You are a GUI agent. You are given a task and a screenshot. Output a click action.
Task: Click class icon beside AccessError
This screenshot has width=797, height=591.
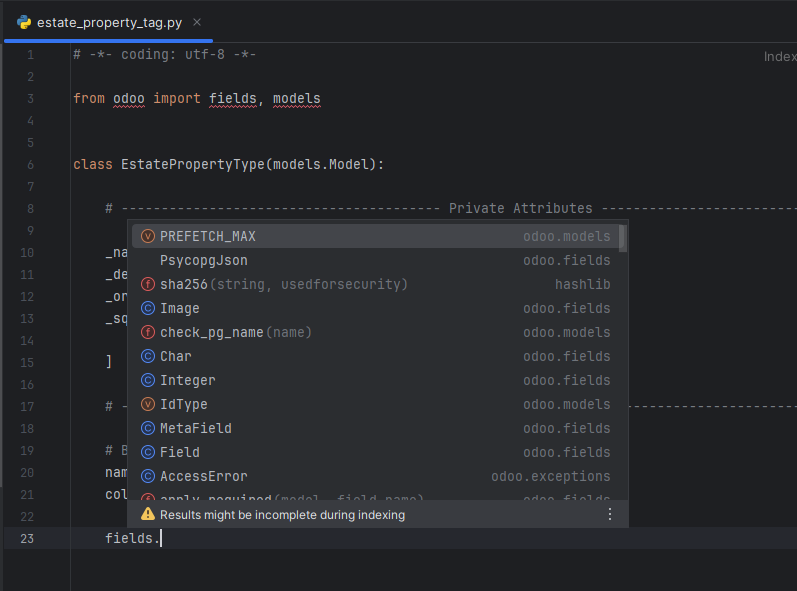click(x=147, y=476)
